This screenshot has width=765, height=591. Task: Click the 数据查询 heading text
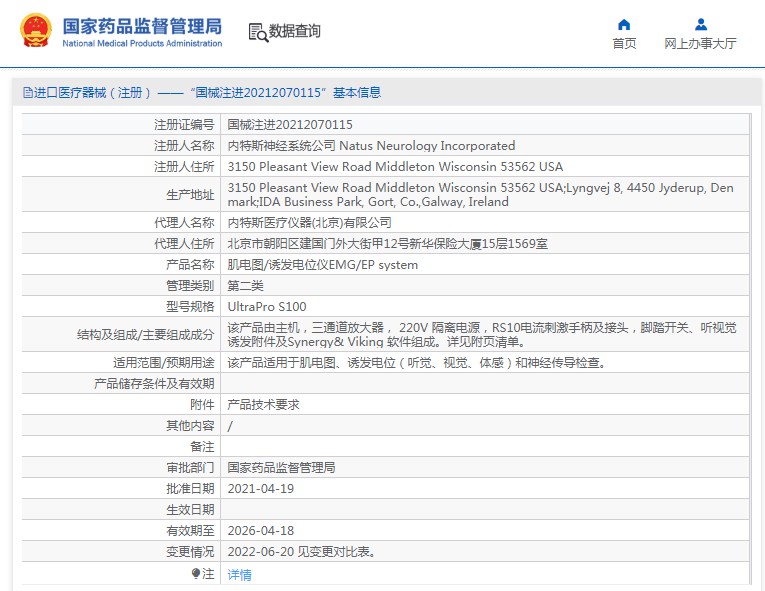[x=295, y=31]
